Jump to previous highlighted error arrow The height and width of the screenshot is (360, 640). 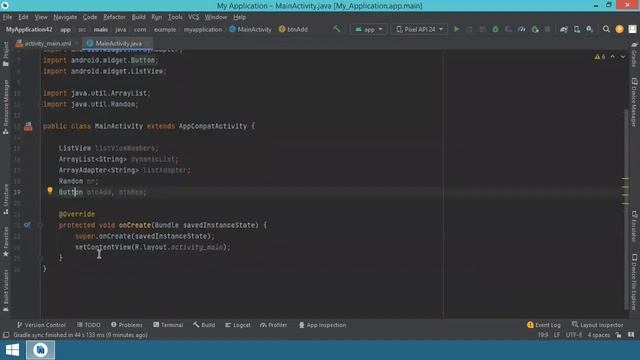coord(613,57)
